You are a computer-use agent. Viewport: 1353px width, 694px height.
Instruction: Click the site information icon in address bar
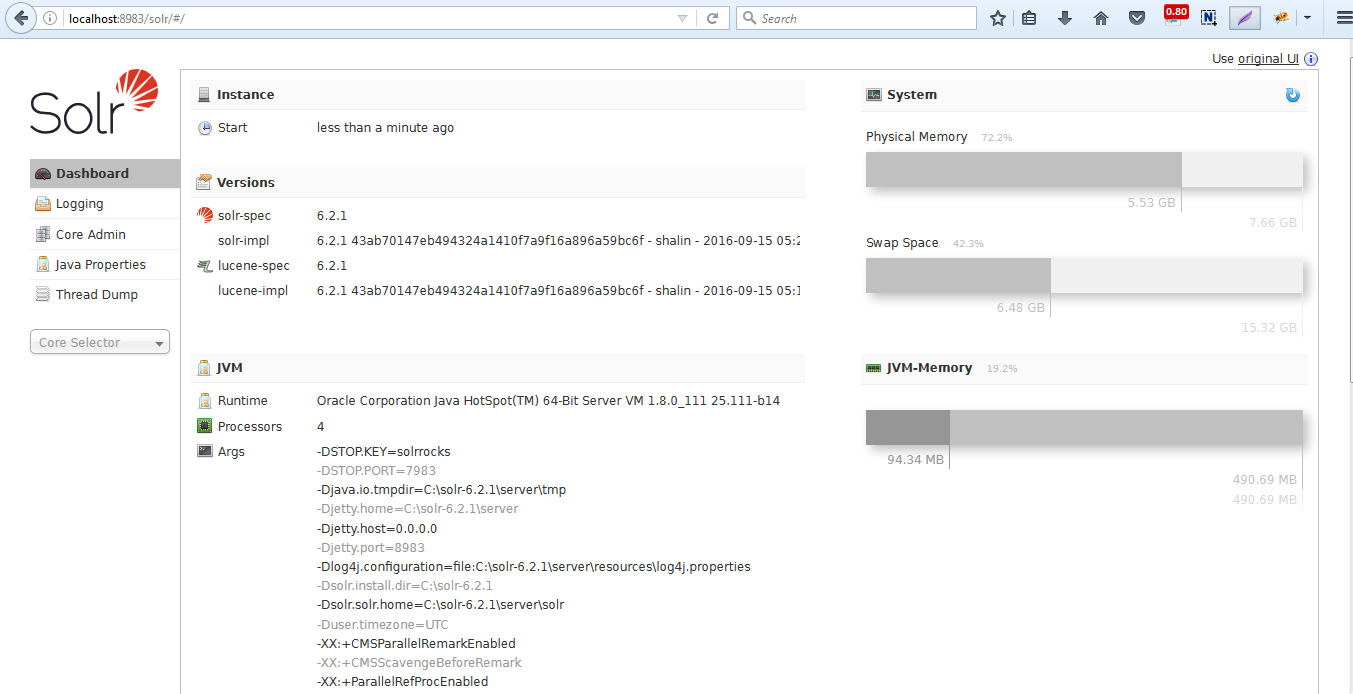(50, 18)
